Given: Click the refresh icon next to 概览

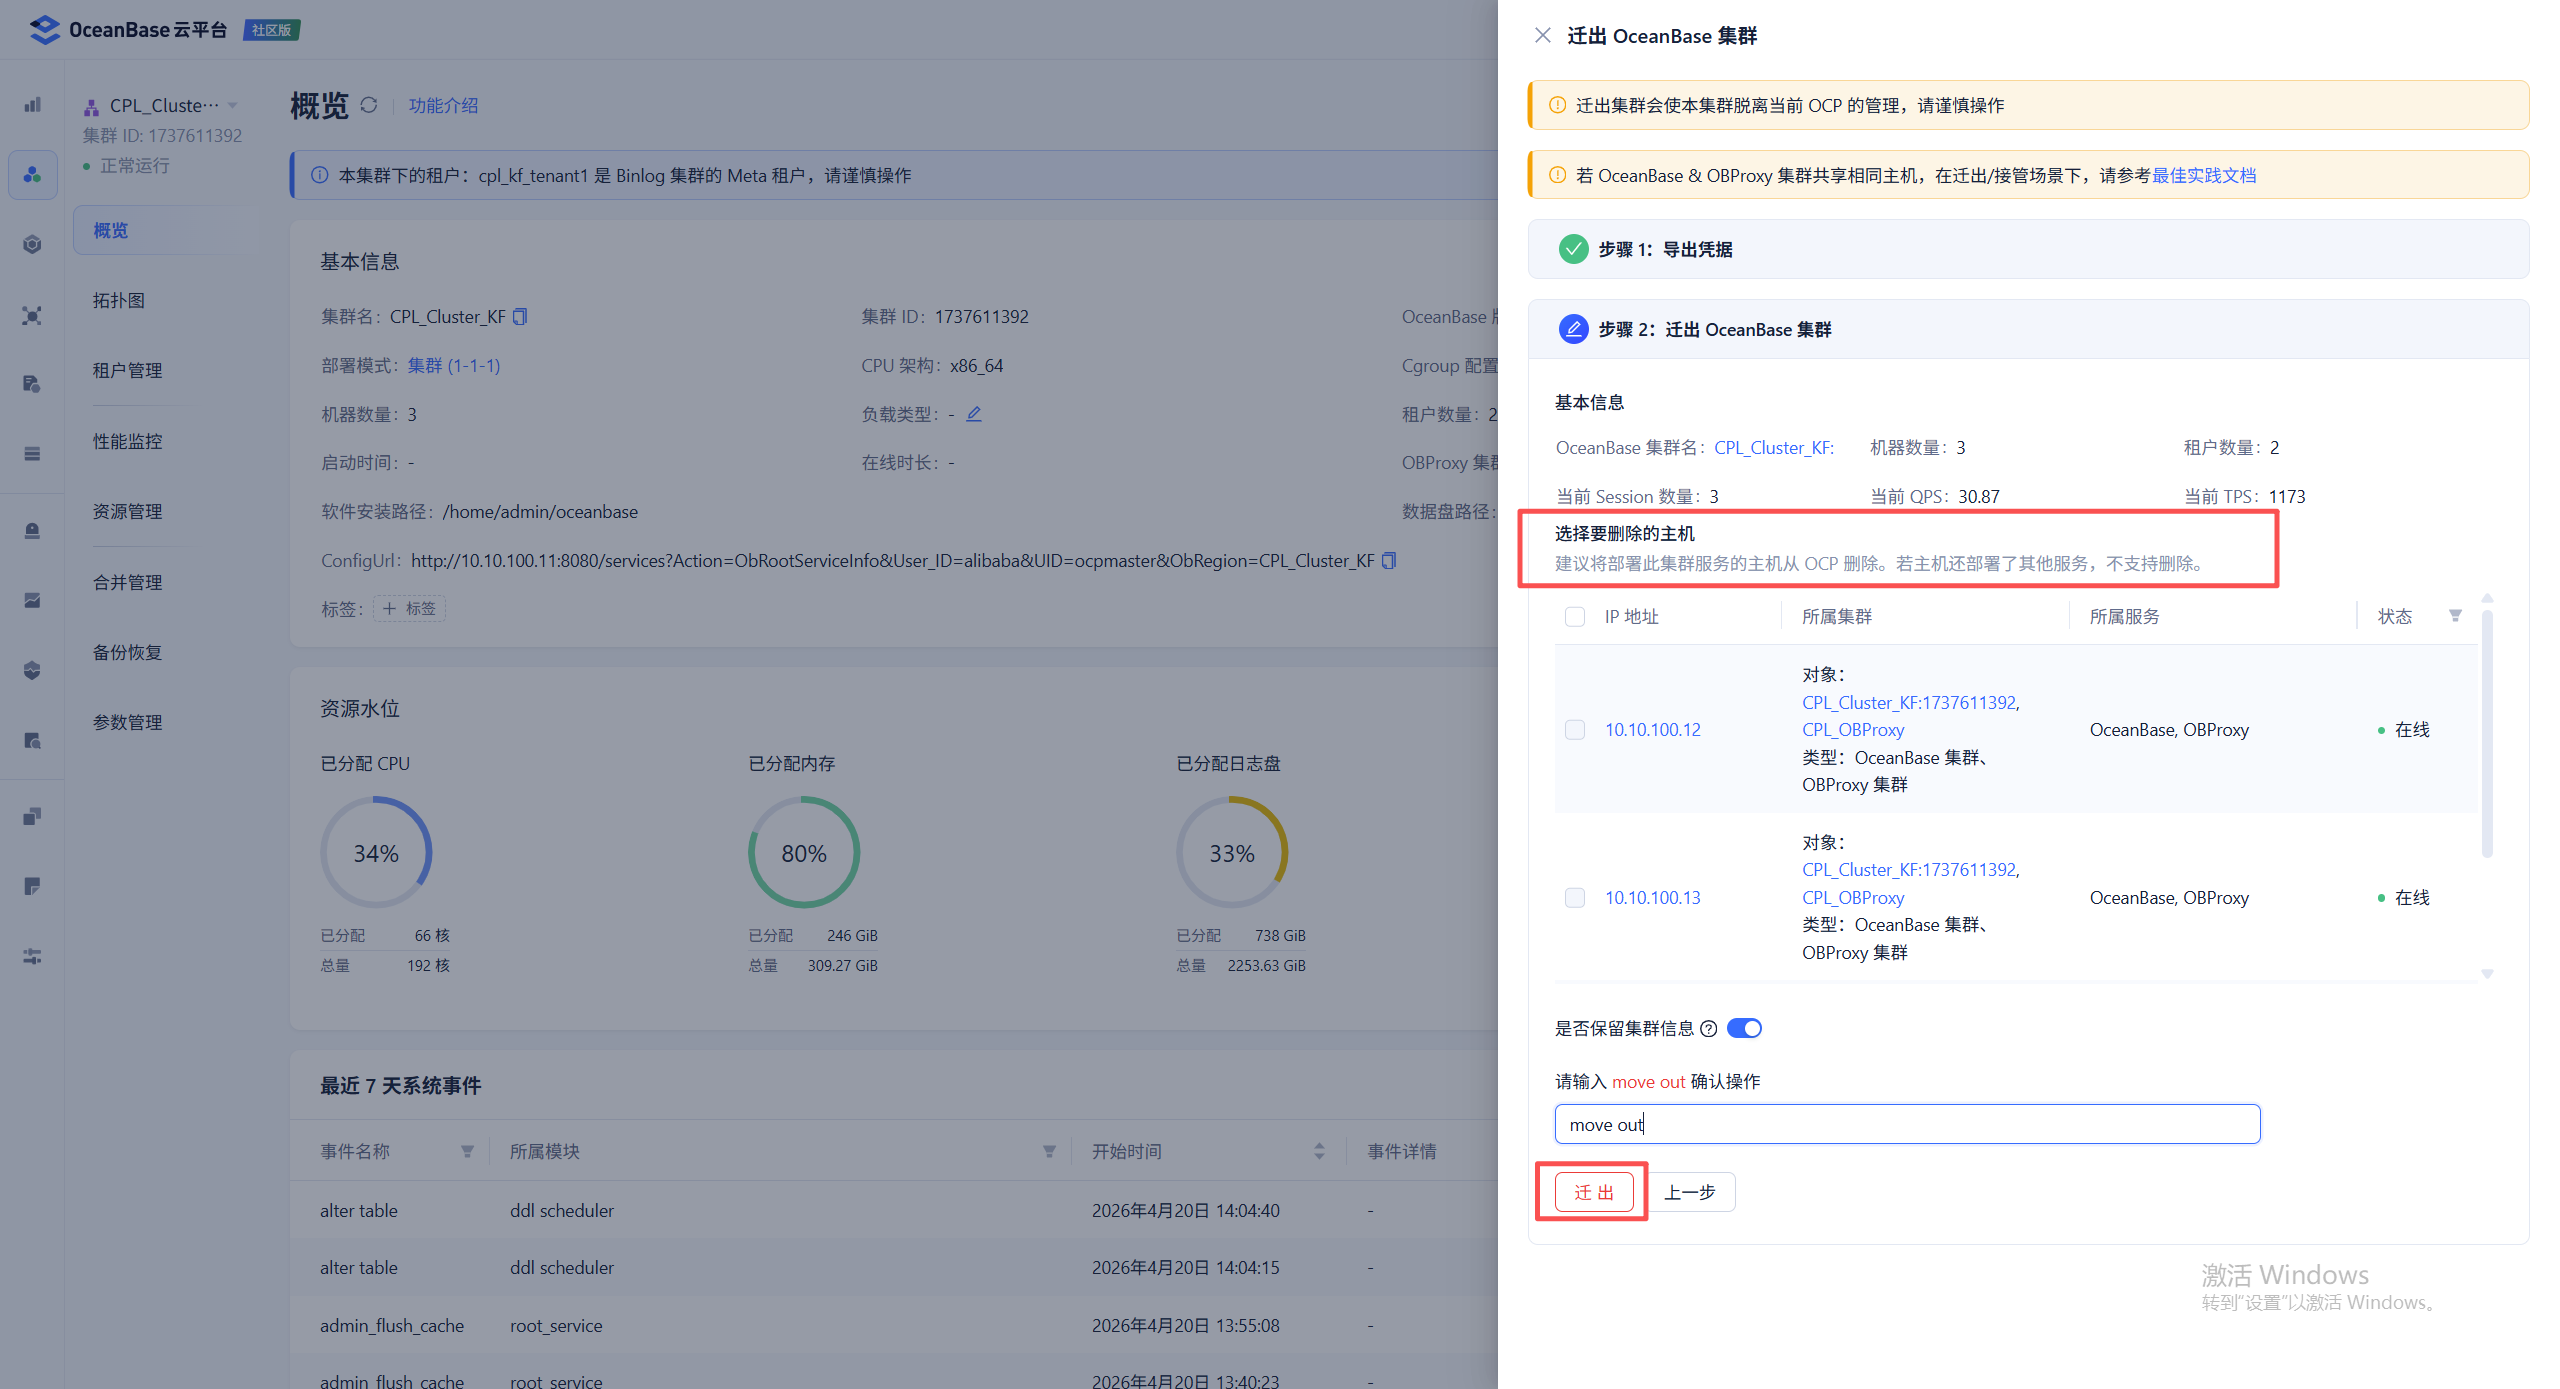Looking at the screenshot, I should (x=369, y=105).
